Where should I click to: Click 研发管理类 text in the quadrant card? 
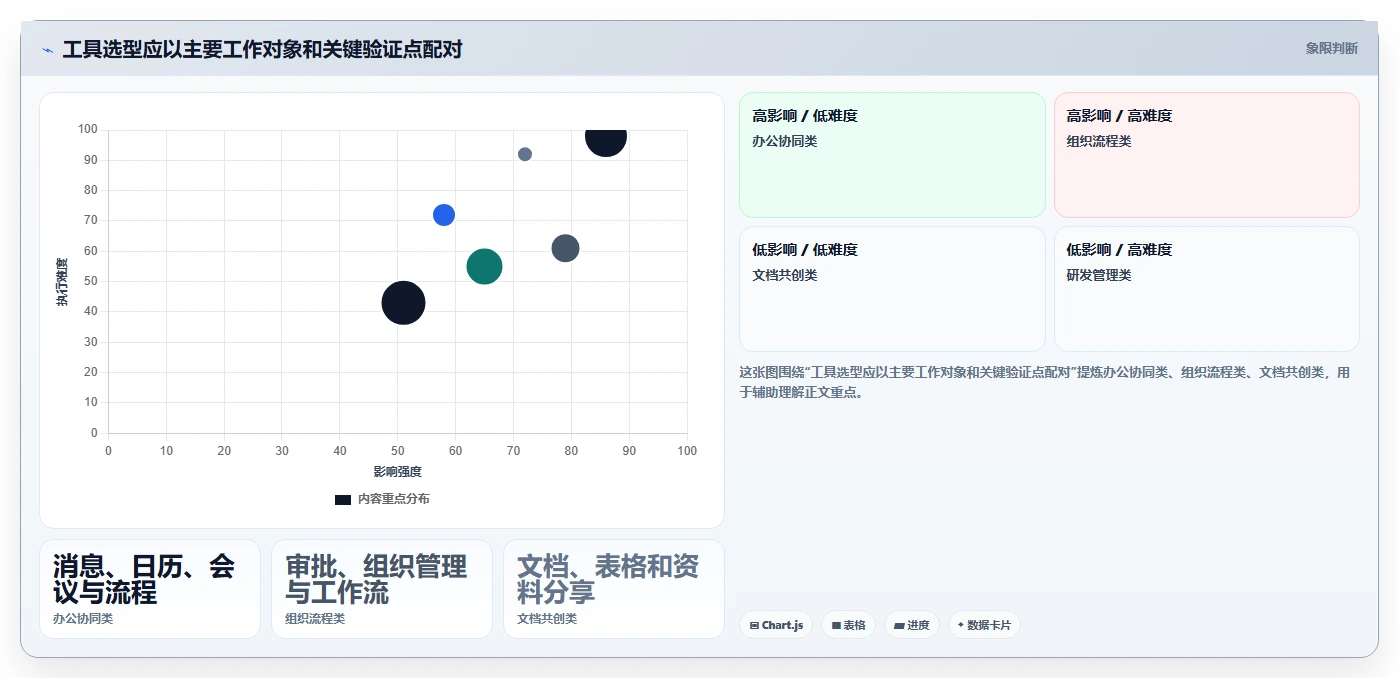coord(1099,275)
